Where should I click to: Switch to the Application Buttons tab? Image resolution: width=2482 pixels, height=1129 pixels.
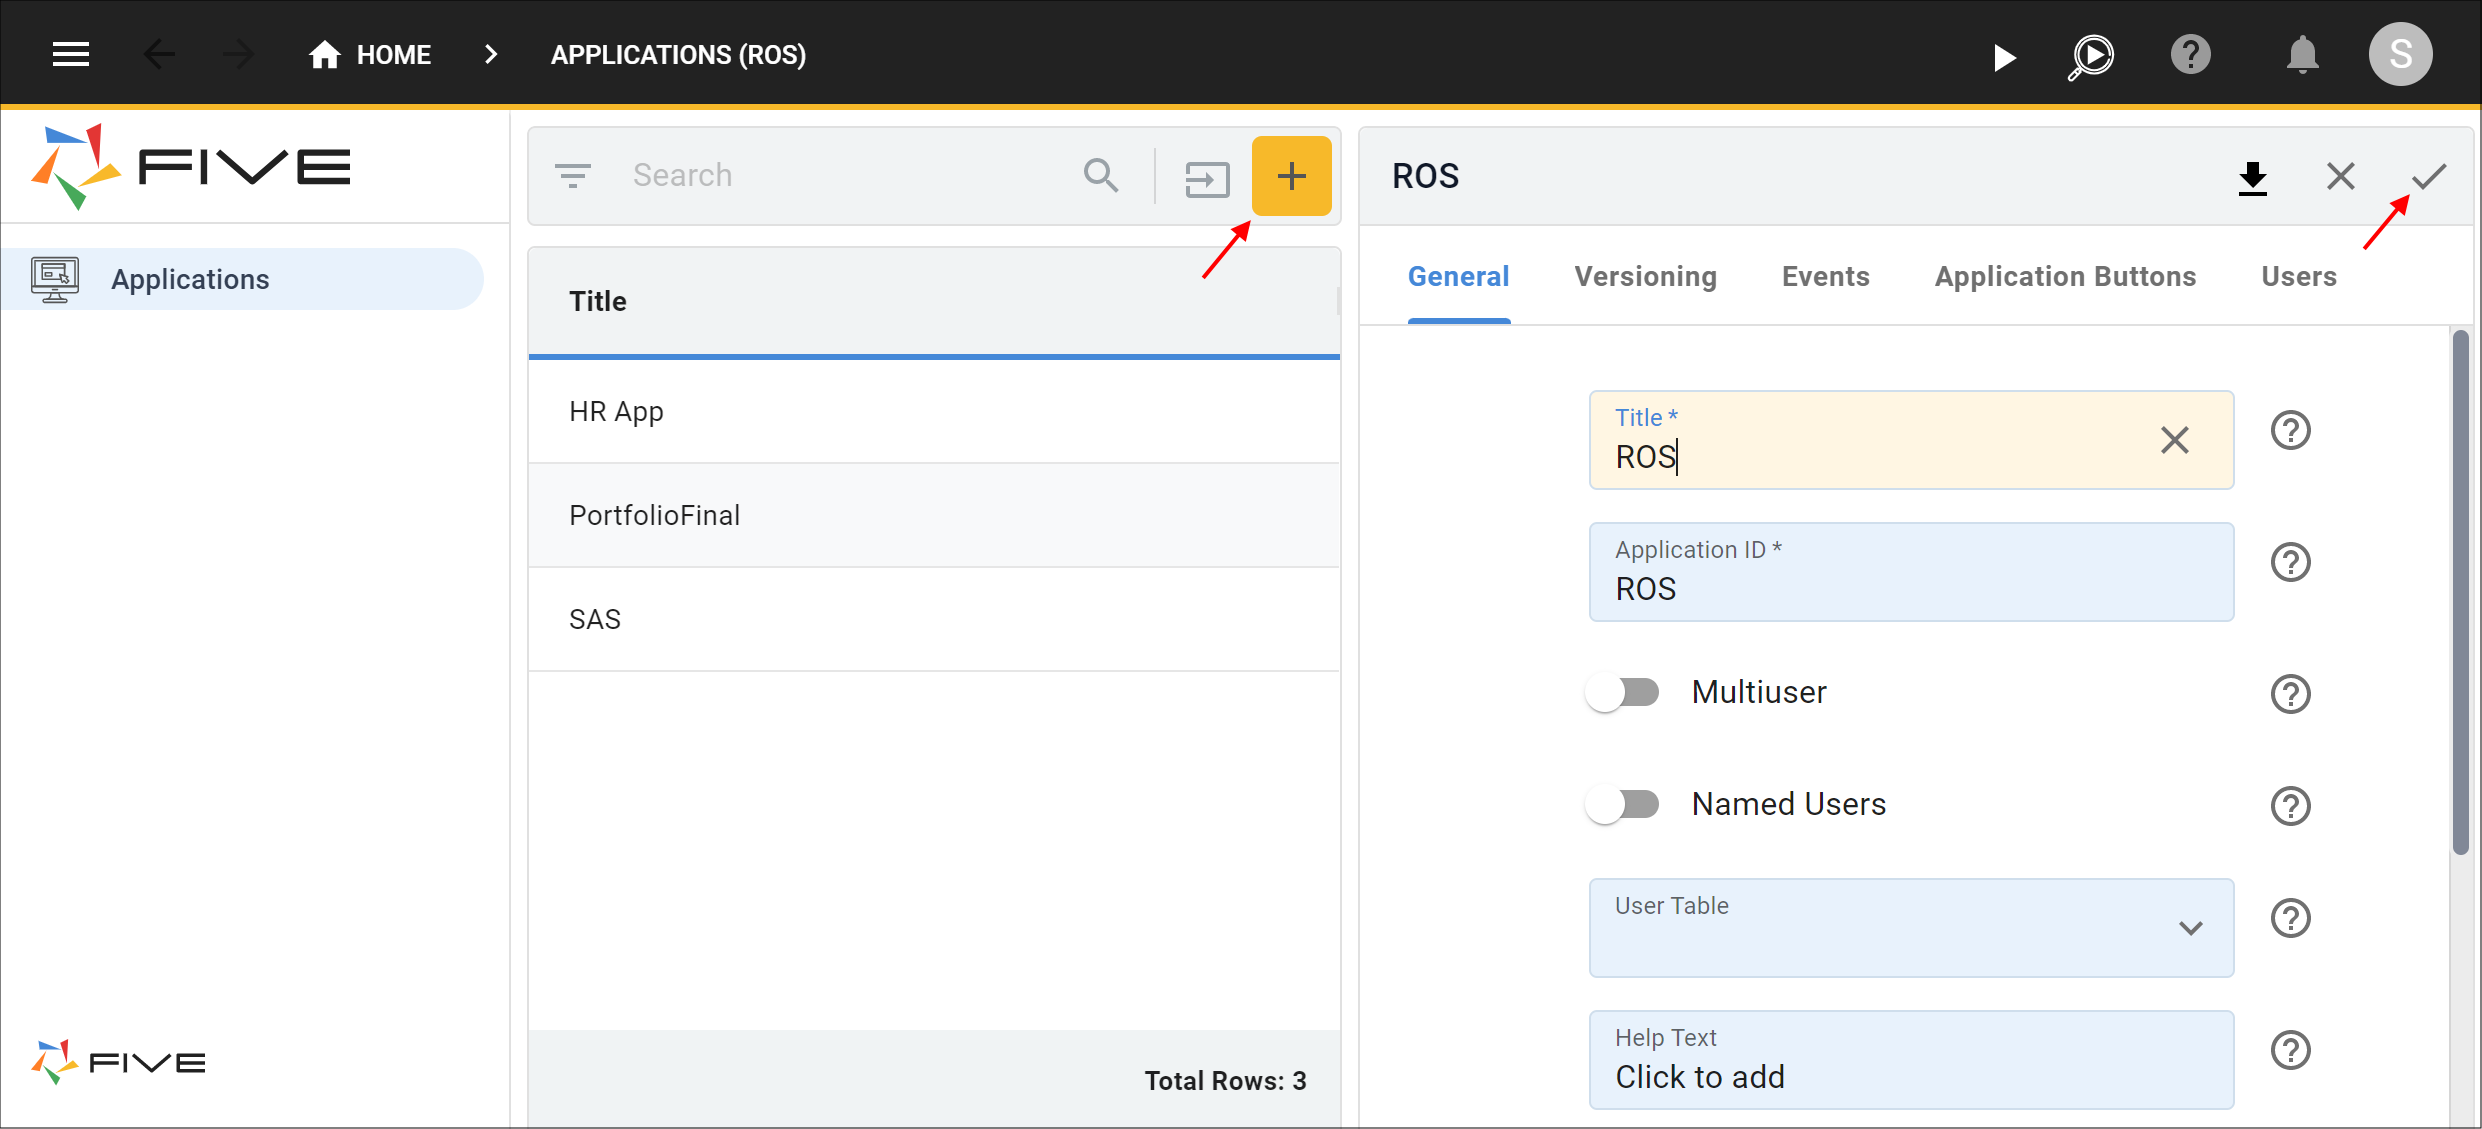(x=2065, y=276)
